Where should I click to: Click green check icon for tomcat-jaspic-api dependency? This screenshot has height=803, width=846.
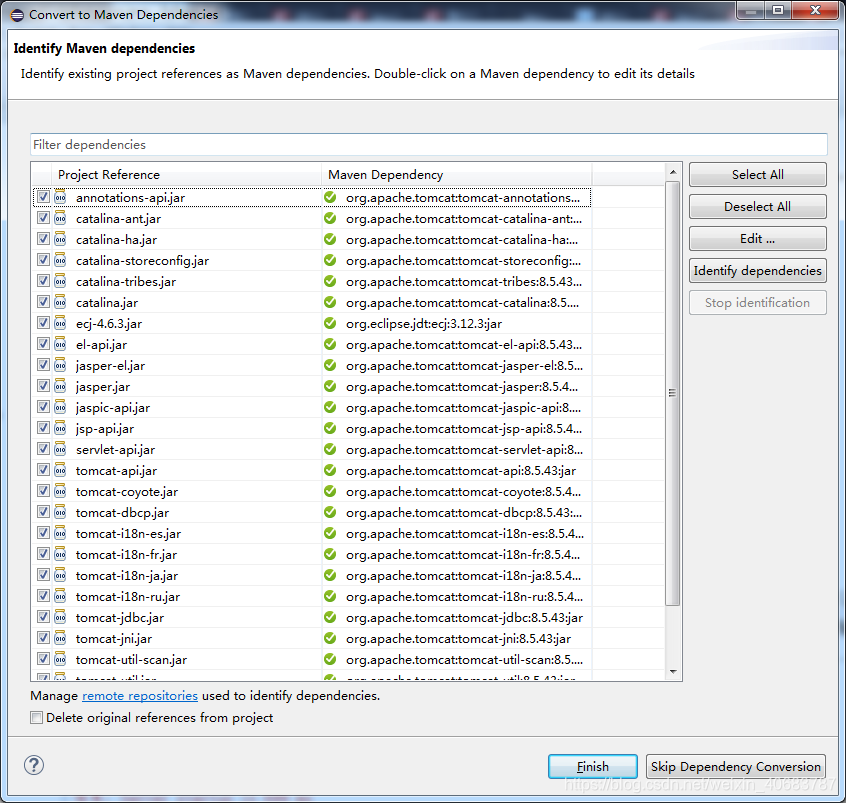[330, 407]
